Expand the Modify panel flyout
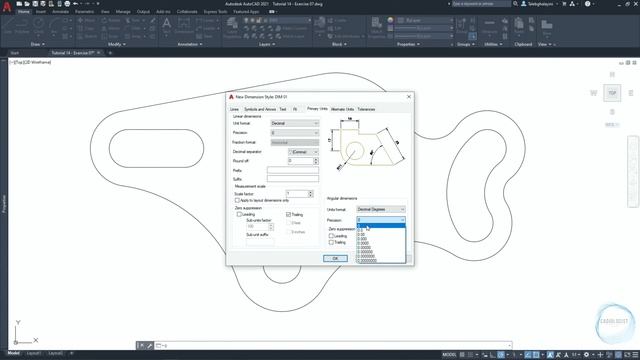640x360 pixels. click(x=117, y=44)
